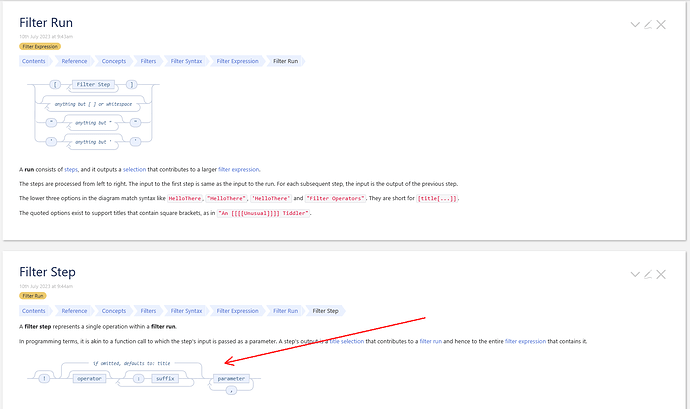This screenshot has height=409, width=690.
Task: Click 'if omitted, defaults to: title' diagram comment
Action: (132, 364)
